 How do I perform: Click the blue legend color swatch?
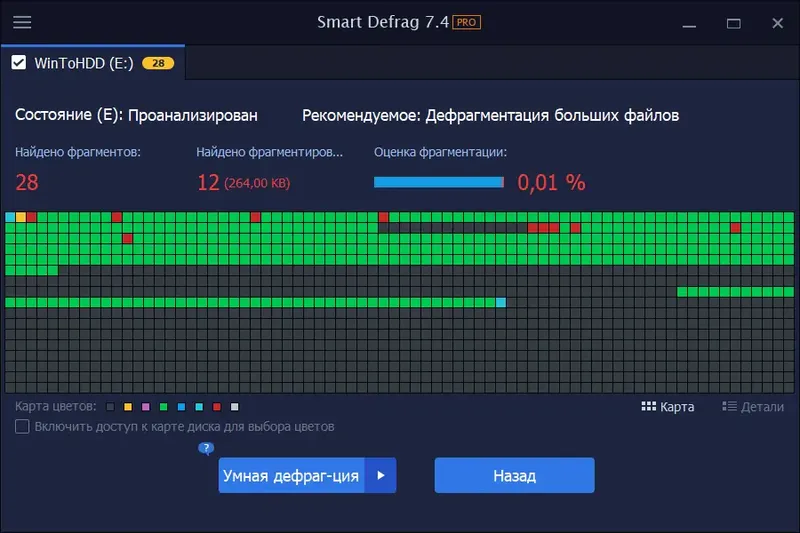tap(181, 407)
